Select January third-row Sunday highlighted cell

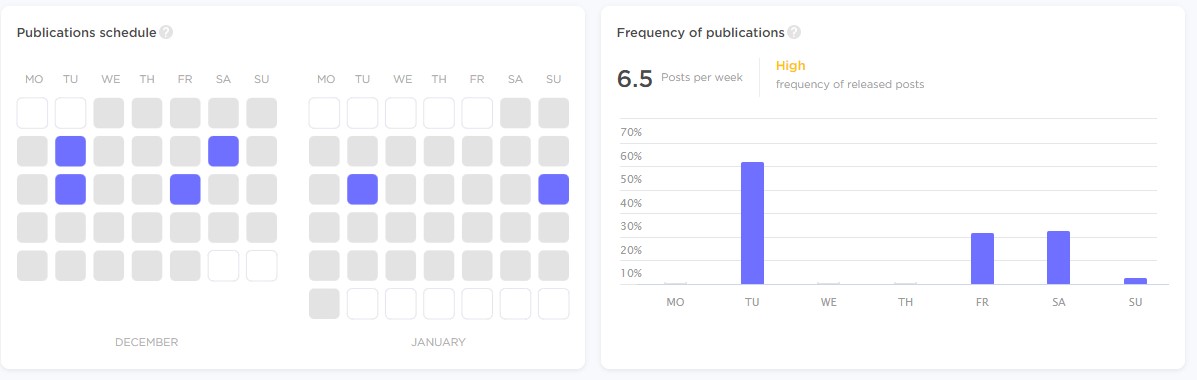(553, 189)
